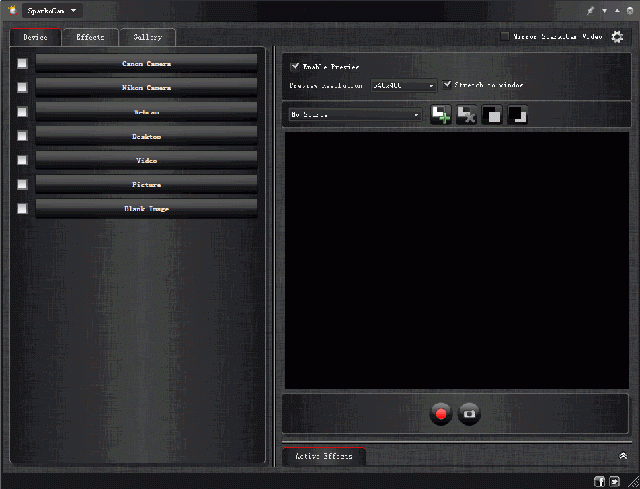Image resolution: width=640 pixels, height=489 pixels.
Task: Start recording with the red record button
Action: point(441,414)
